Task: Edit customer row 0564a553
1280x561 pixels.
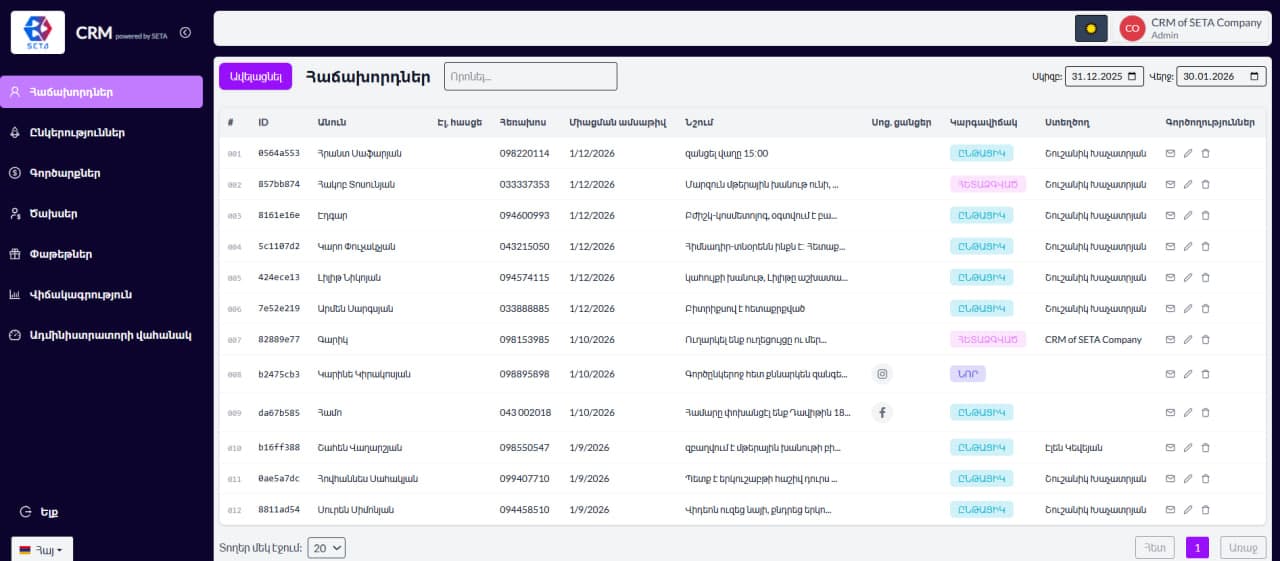Action: point(1188,153)
